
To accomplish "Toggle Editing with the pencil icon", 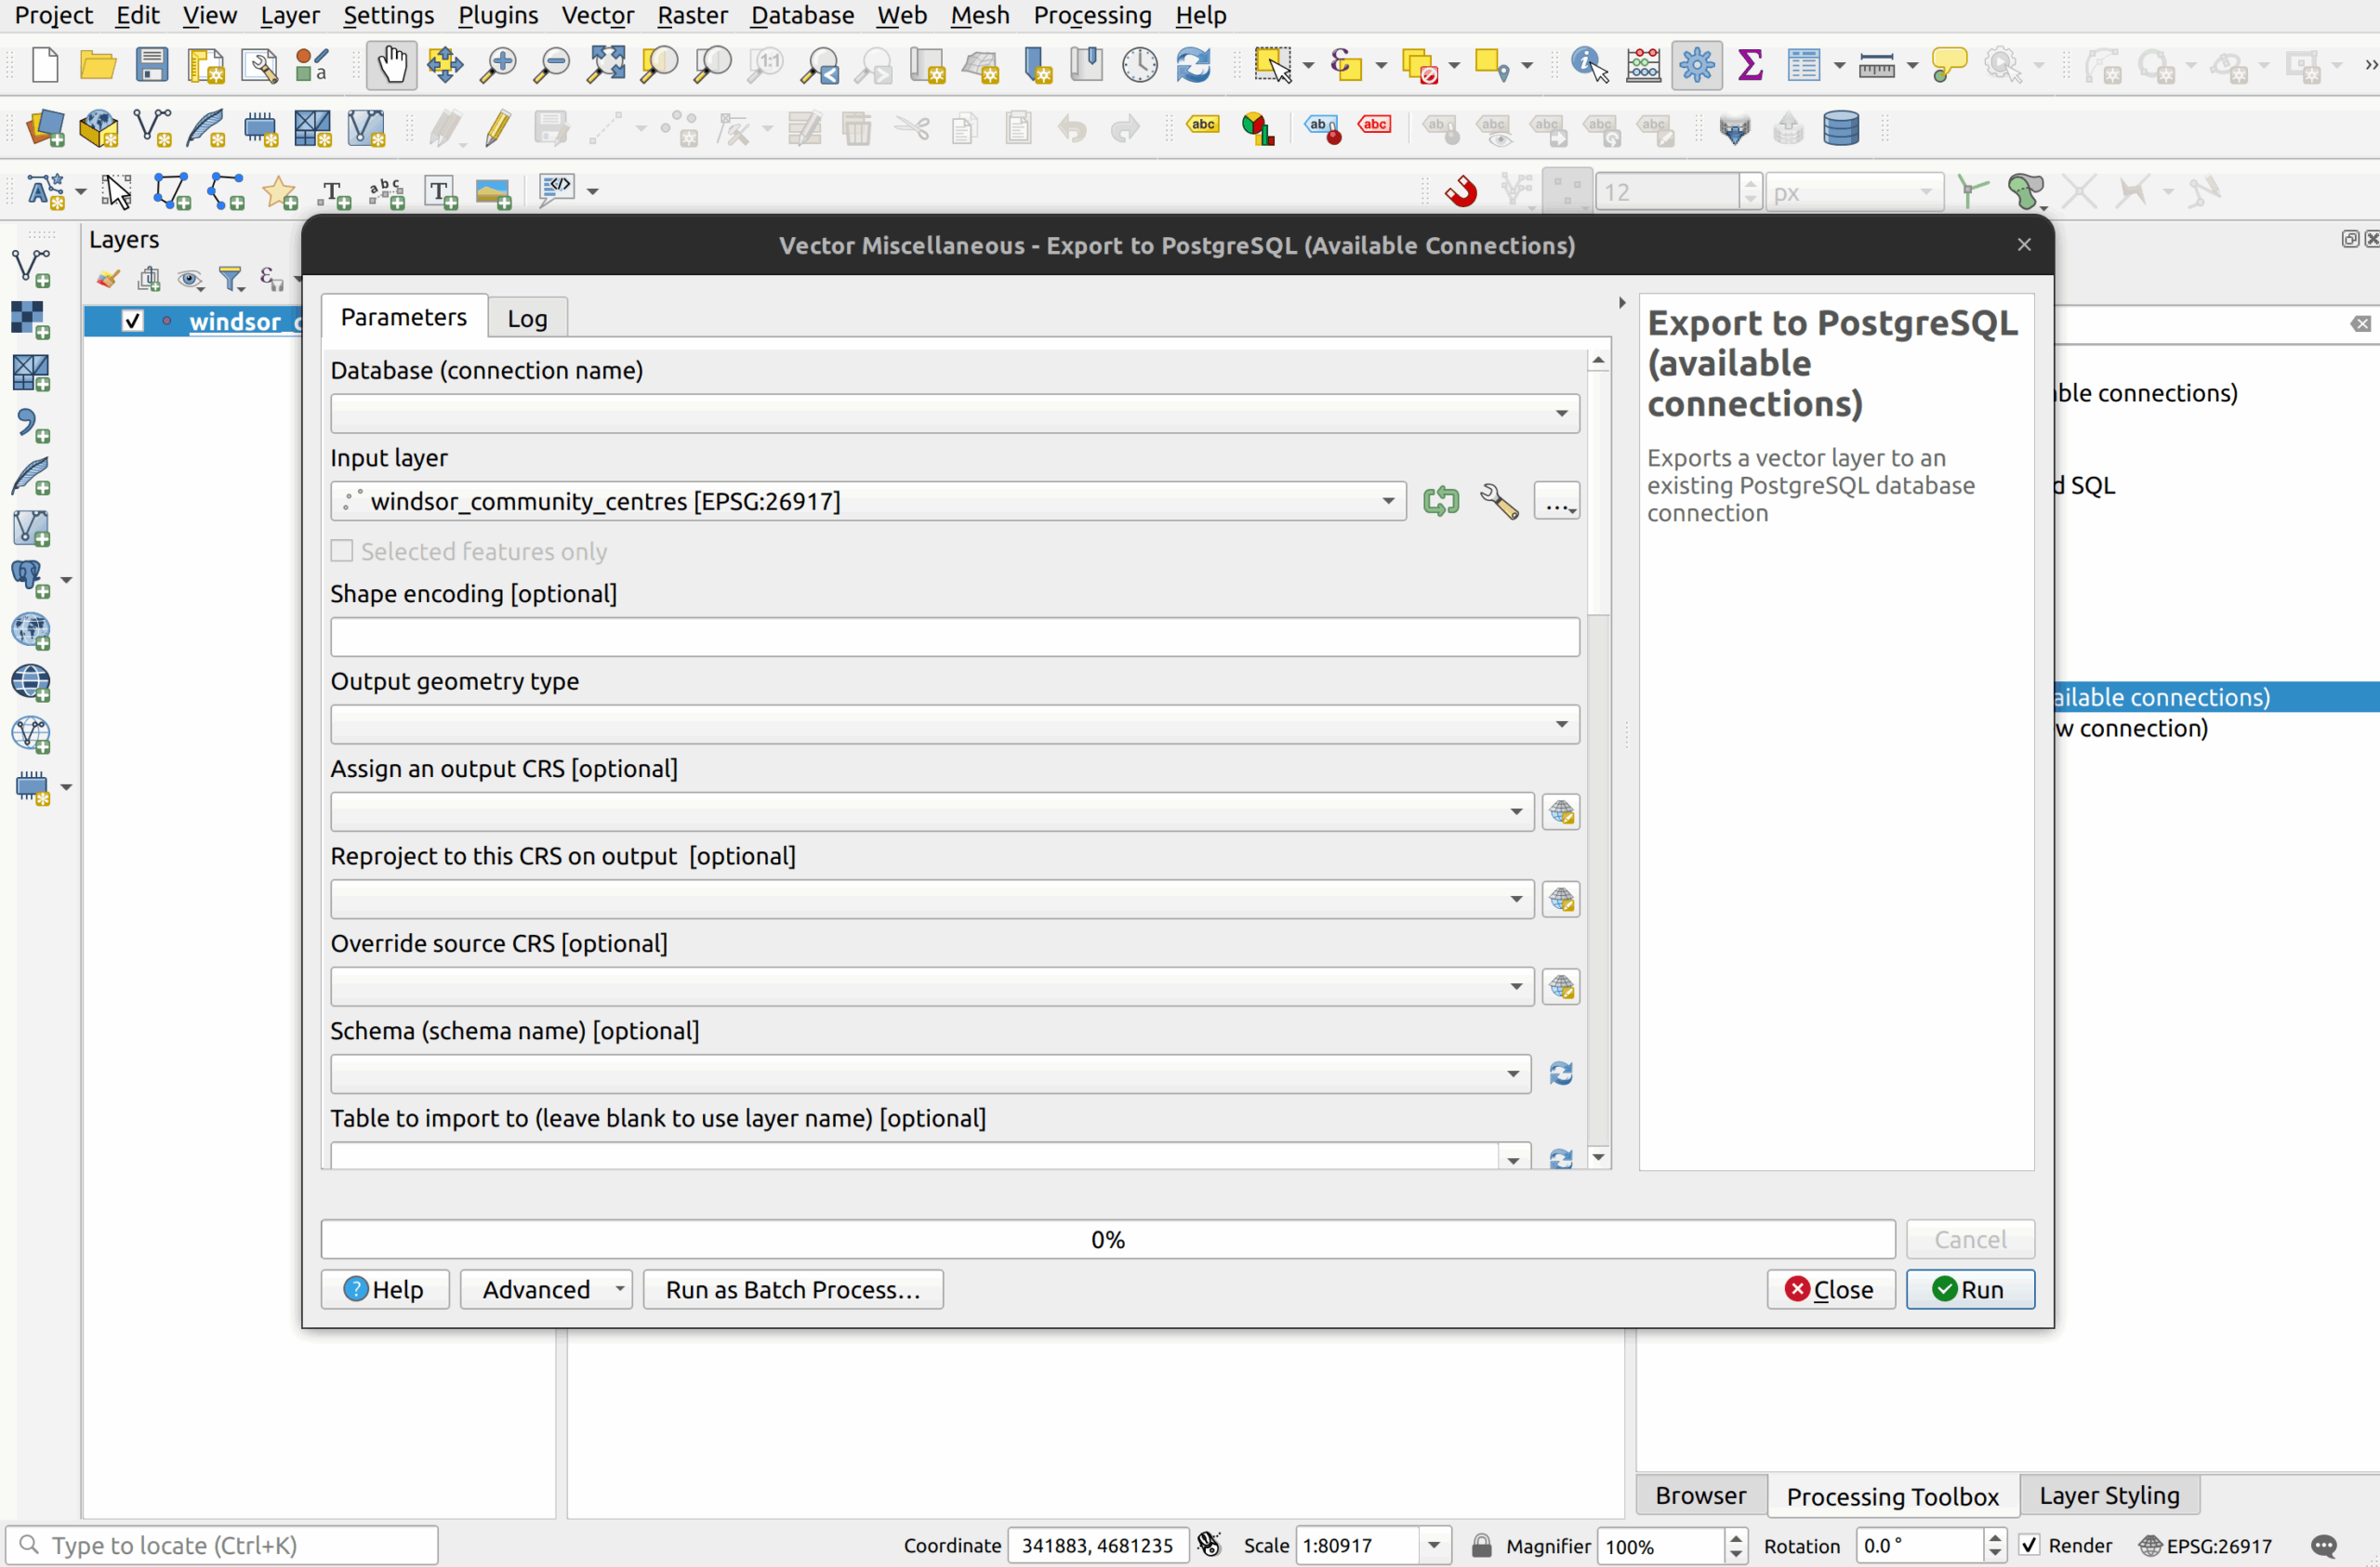I will coord(497,128).
